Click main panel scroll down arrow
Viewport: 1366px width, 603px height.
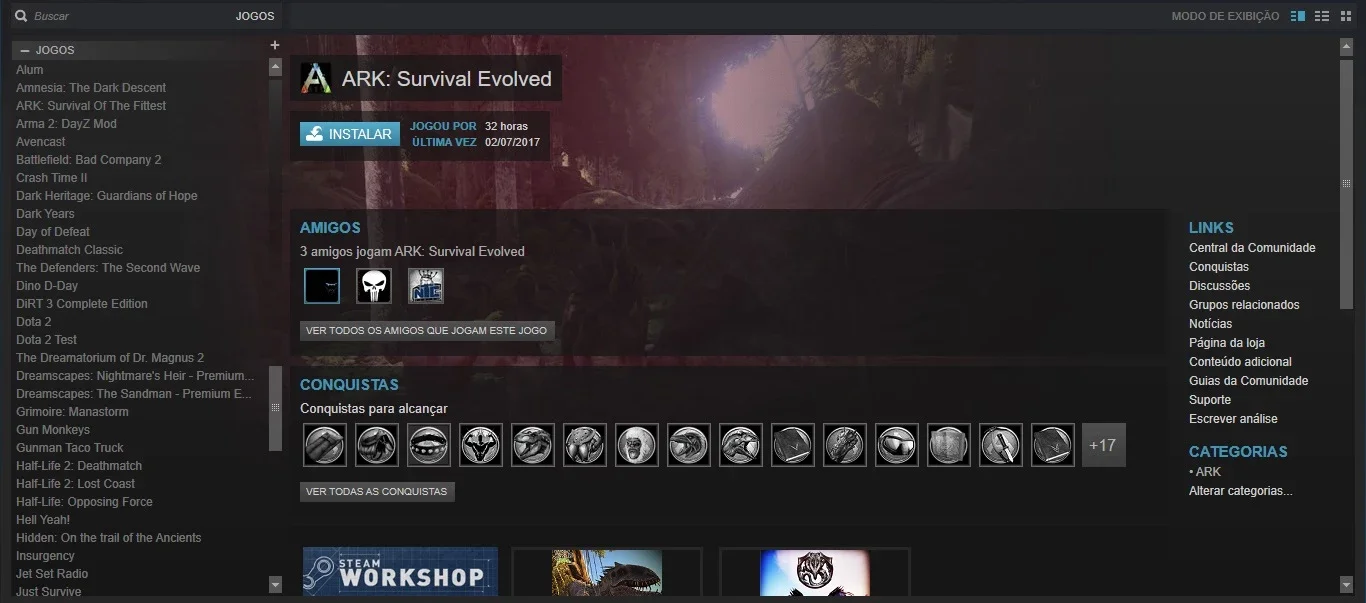1346,584
